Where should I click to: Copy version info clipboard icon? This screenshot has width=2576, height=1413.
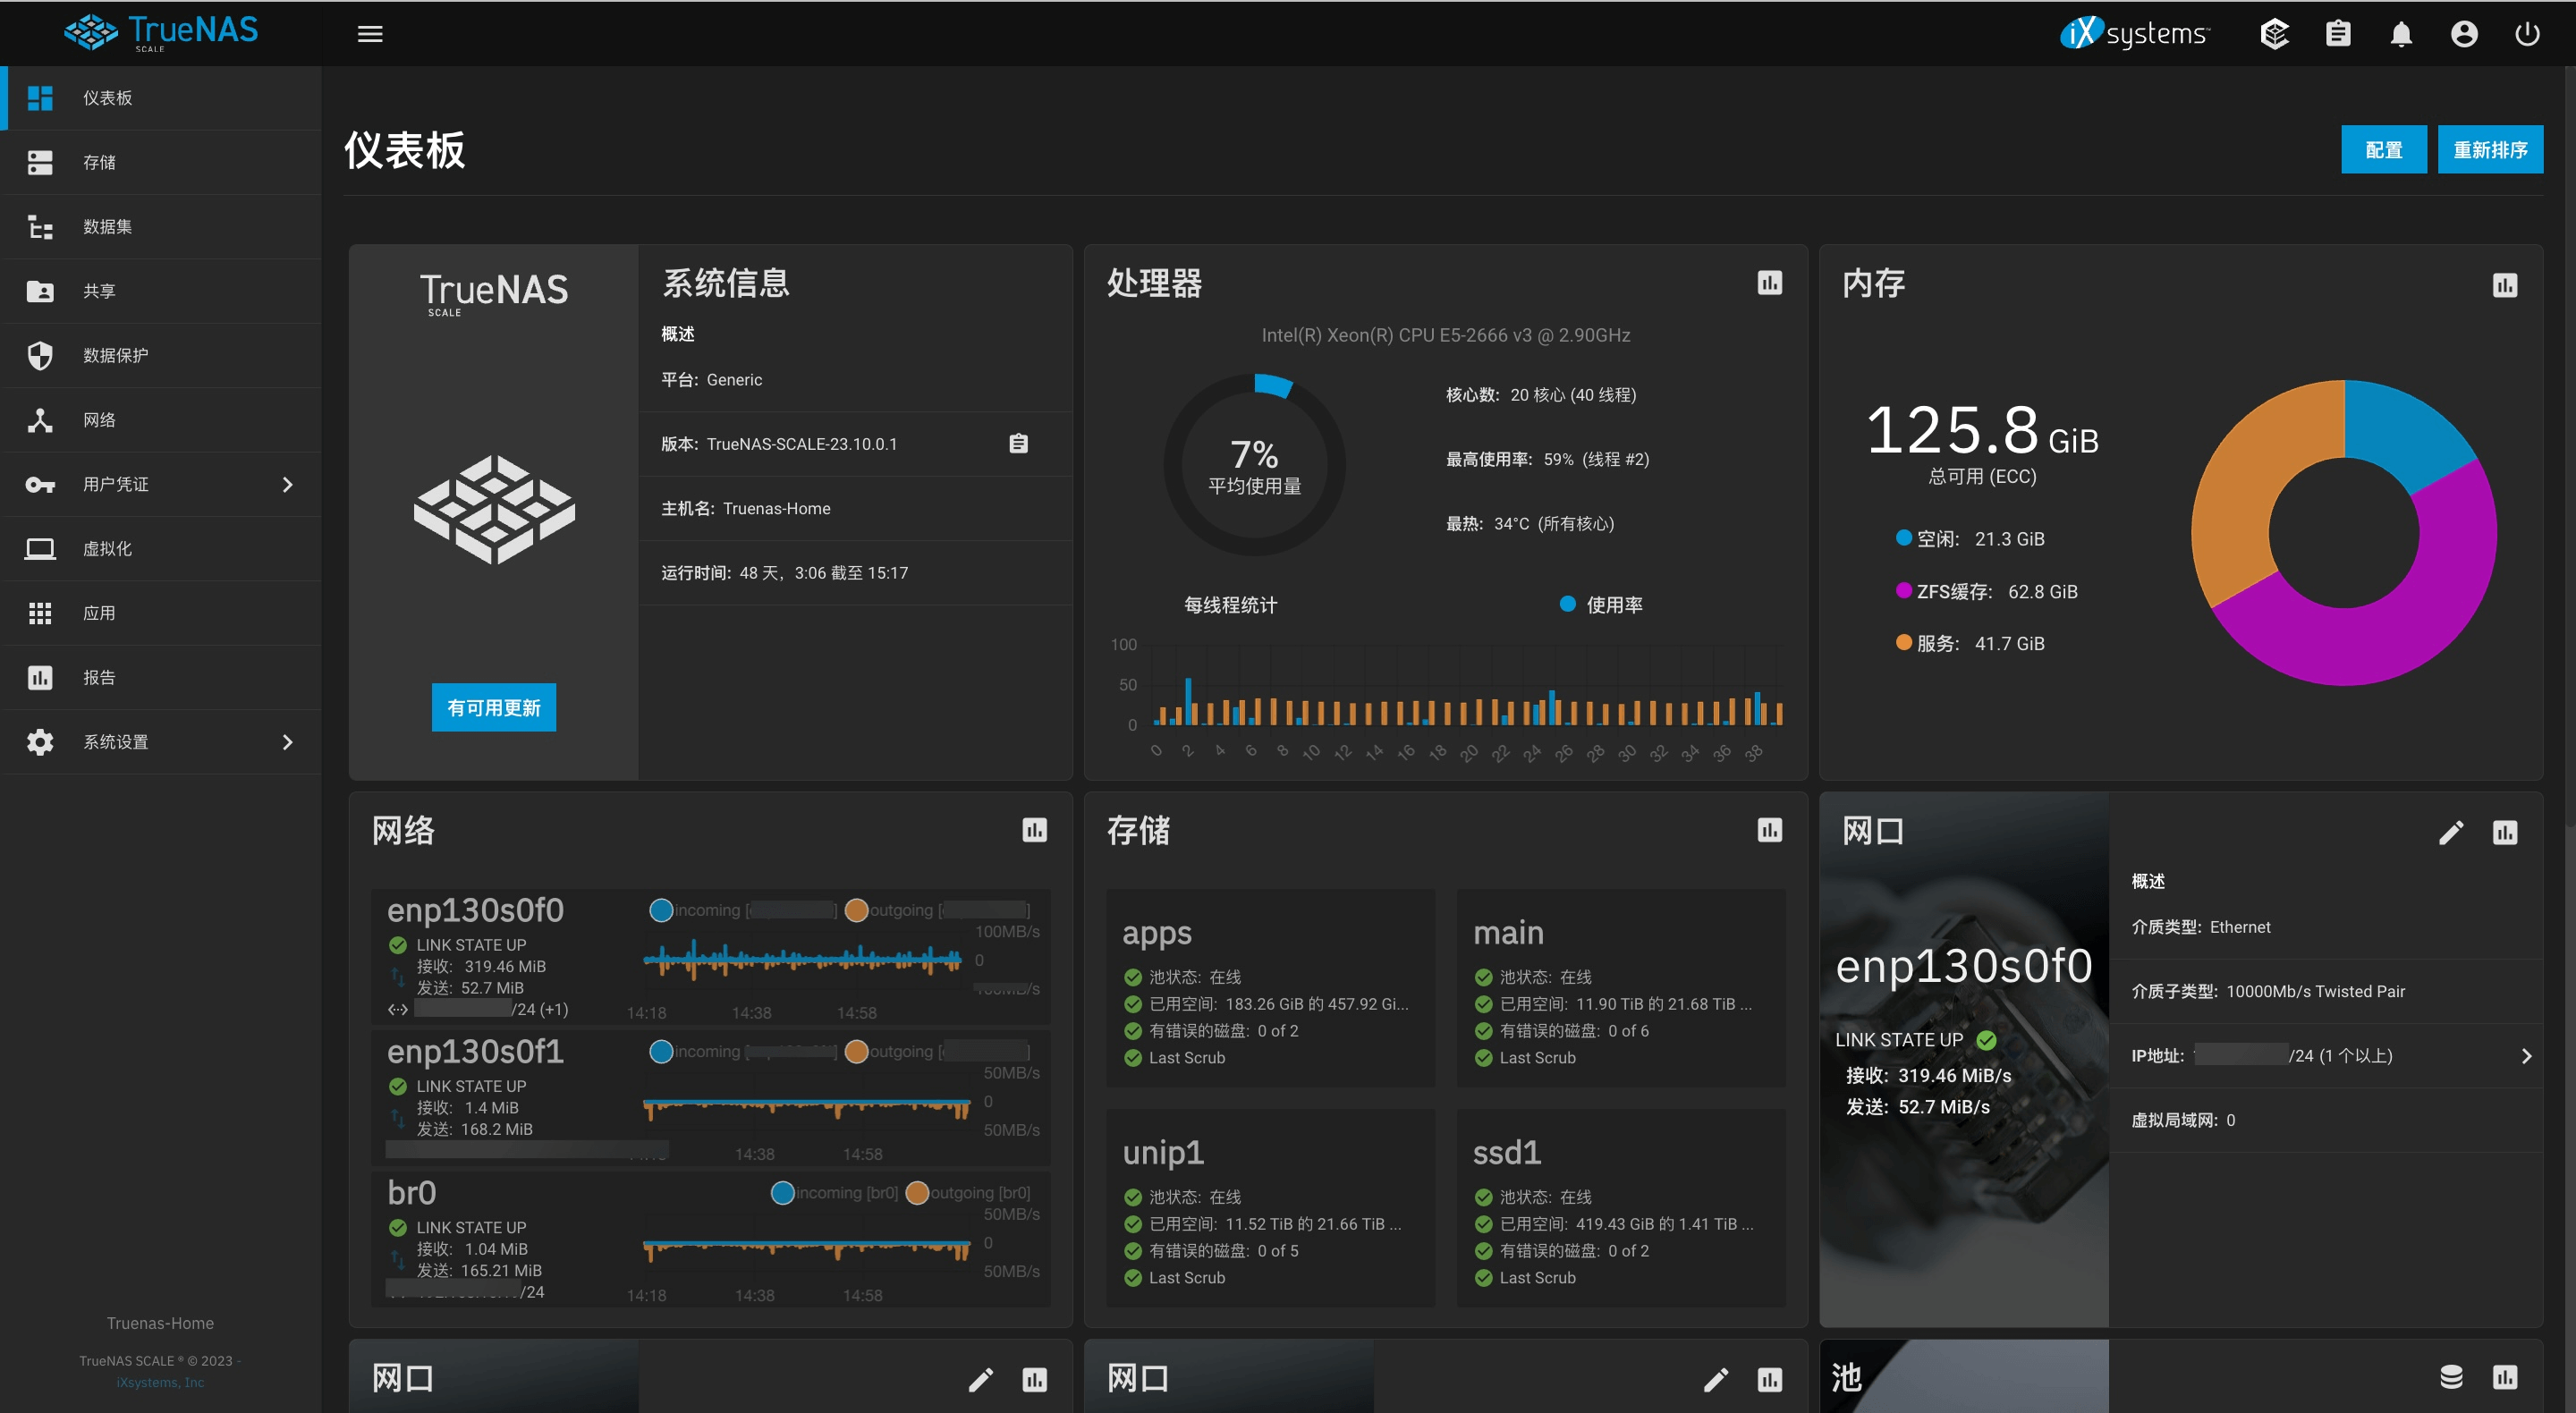pos(1018,444)
